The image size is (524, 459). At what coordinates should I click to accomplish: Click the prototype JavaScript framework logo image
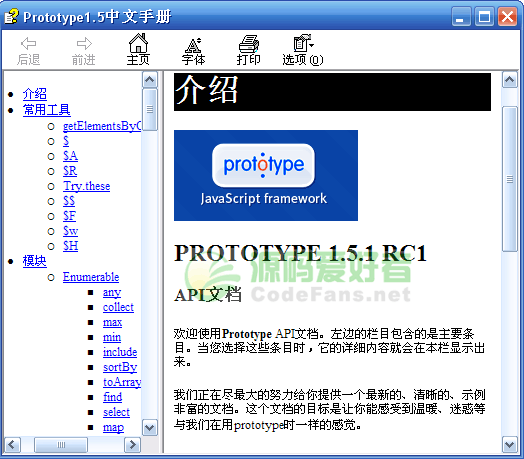click(x=266, y=175)
